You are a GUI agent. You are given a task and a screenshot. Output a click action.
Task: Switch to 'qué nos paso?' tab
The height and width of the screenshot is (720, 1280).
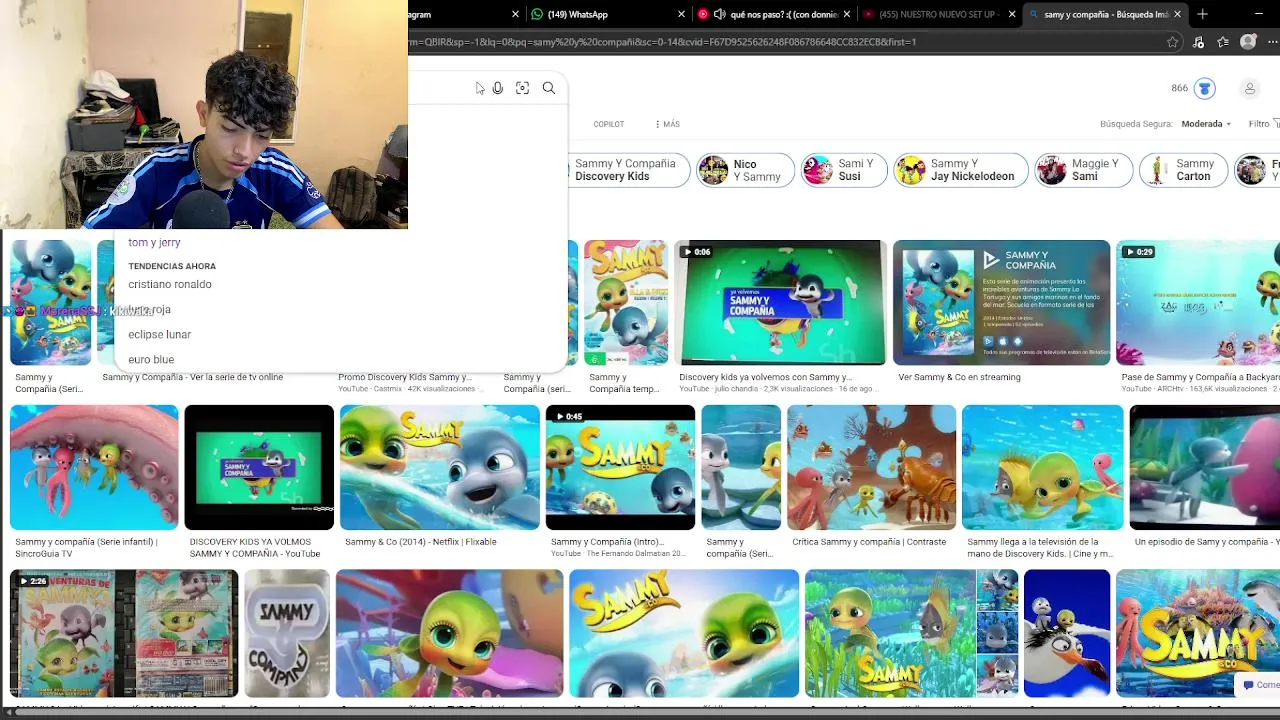point(775,14)
